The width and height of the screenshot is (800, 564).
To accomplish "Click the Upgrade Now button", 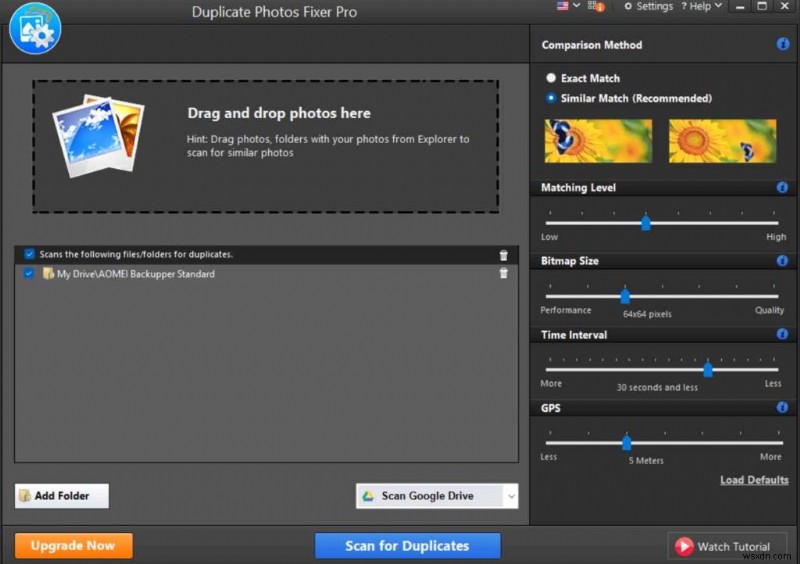I will click(x=73, y=546).
